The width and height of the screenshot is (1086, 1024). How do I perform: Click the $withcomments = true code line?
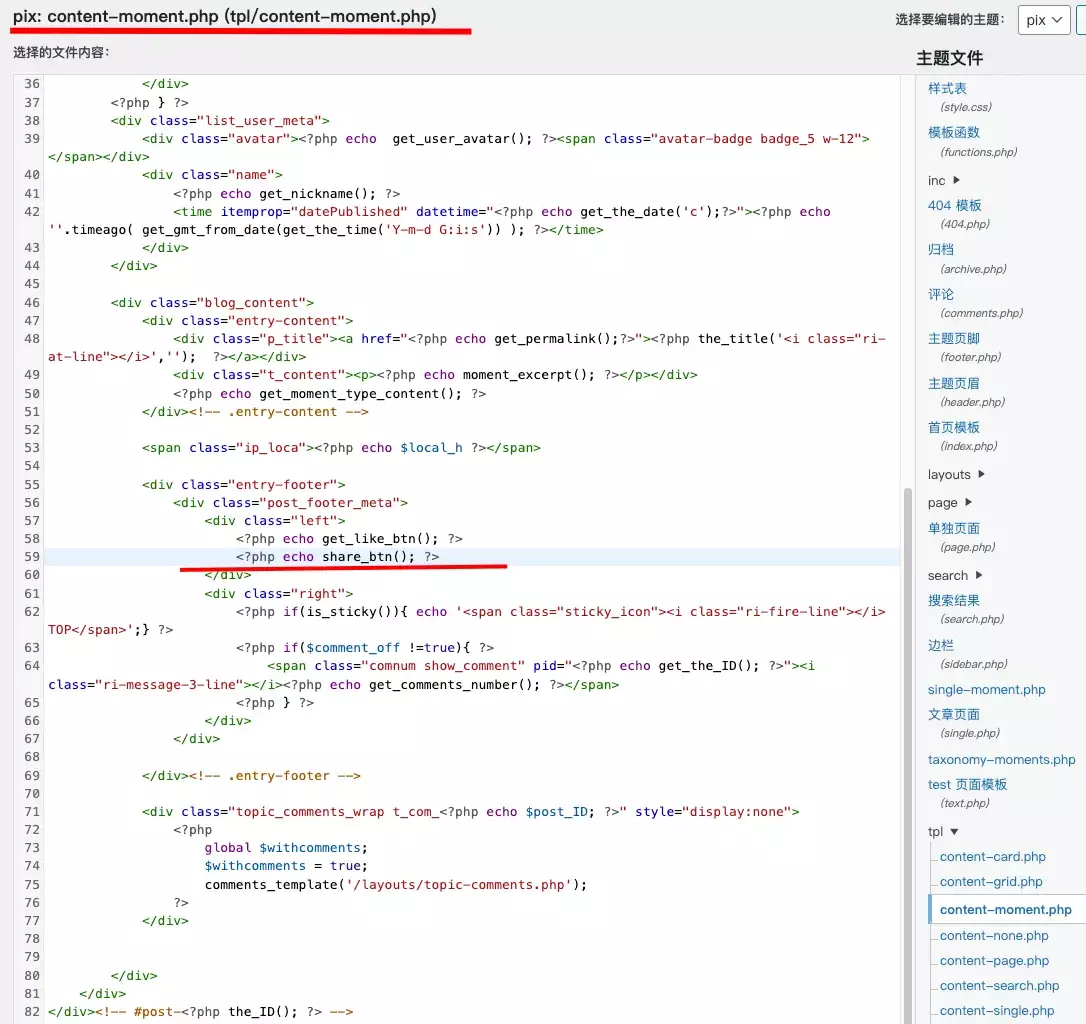[286, 865]
